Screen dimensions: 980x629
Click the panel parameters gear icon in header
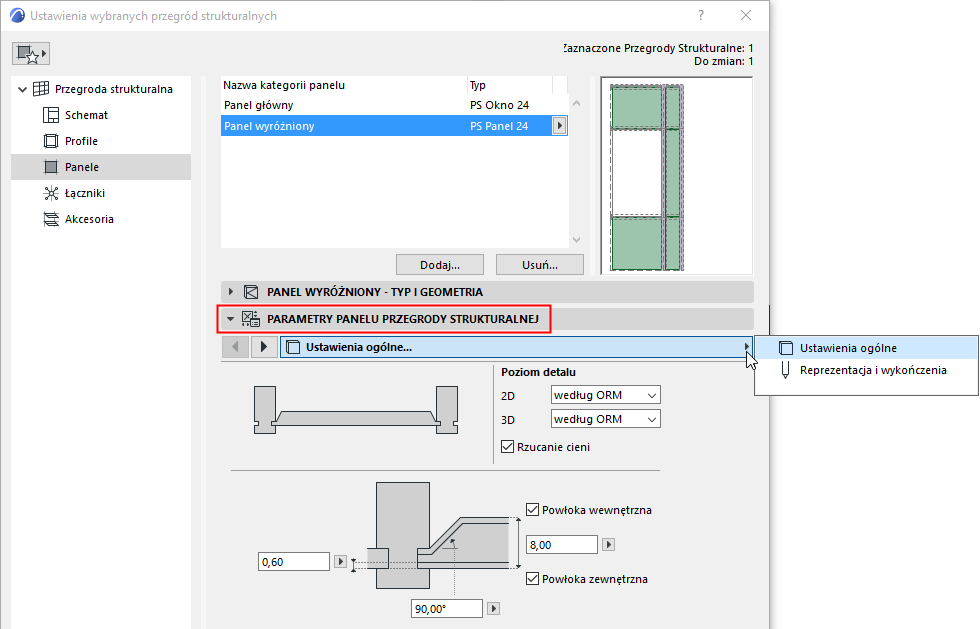tap(251, 319)
